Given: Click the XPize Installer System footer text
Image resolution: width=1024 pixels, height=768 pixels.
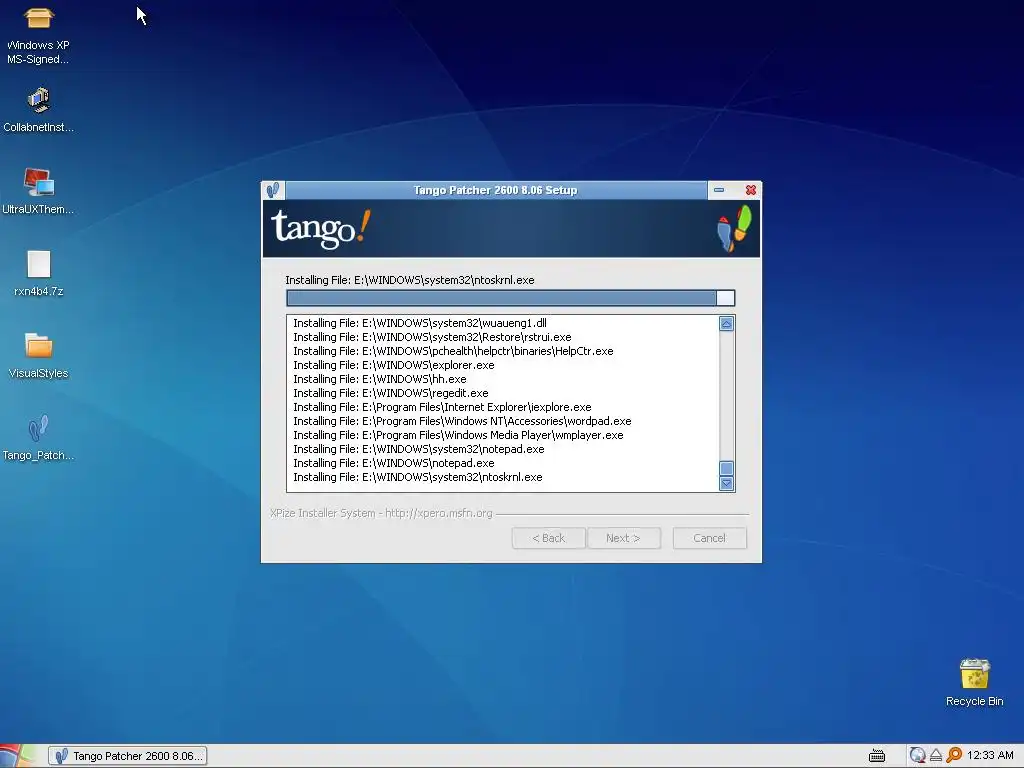Looking at the screenshot, I should coord(381,513).
